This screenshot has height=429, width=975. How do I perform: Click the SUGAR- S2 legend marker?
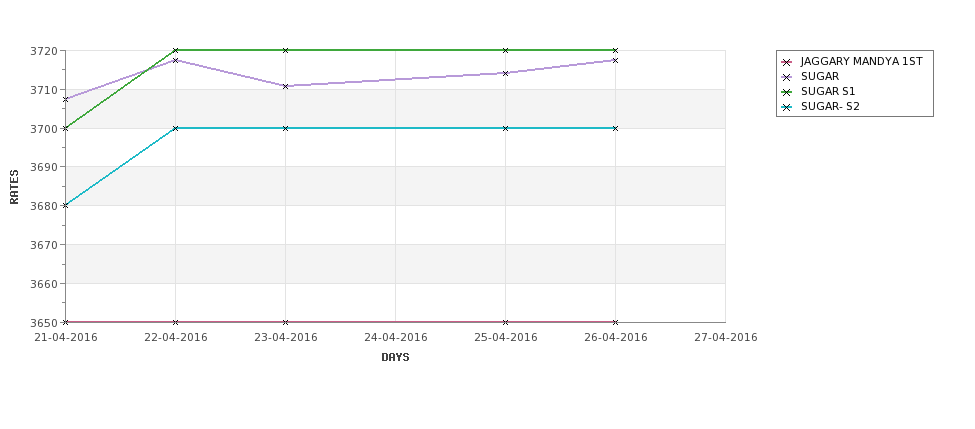[x=787, y=107]
